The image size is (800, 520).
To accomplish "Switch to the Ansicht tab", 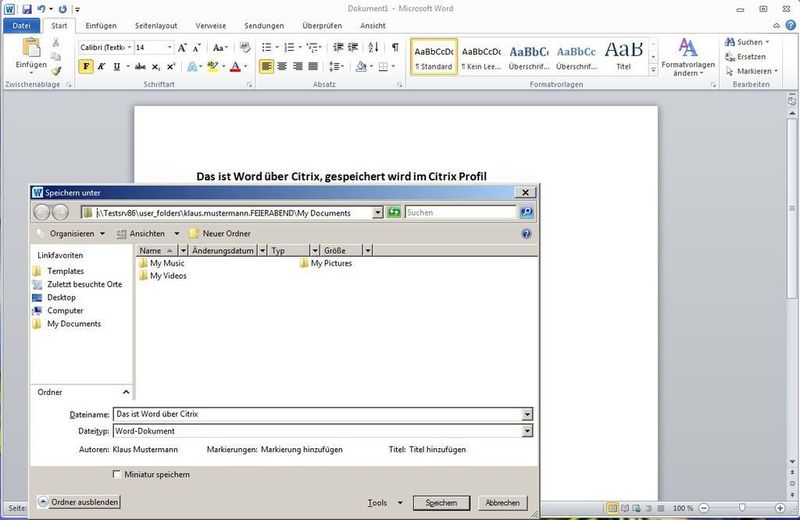I will click(373, 26).
